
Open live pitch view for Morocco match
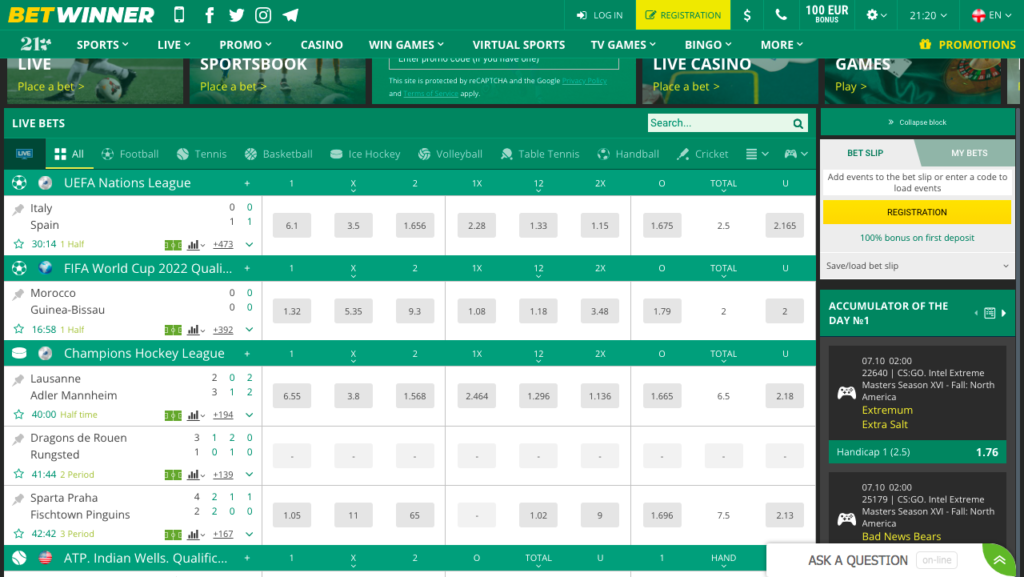(173, 330)
